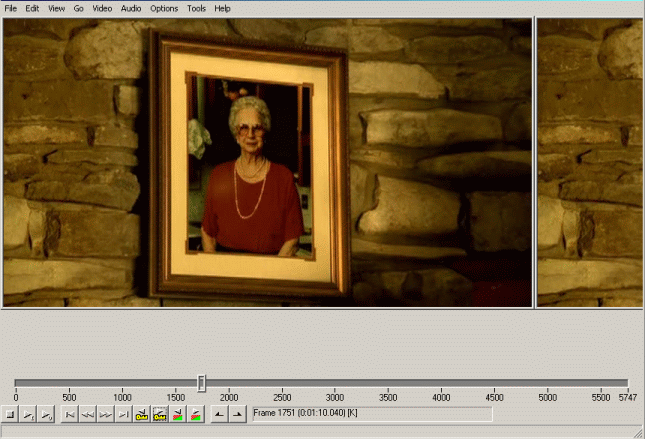
Task: Click the 4000 timeline tick label
Action: pos(441,397)
